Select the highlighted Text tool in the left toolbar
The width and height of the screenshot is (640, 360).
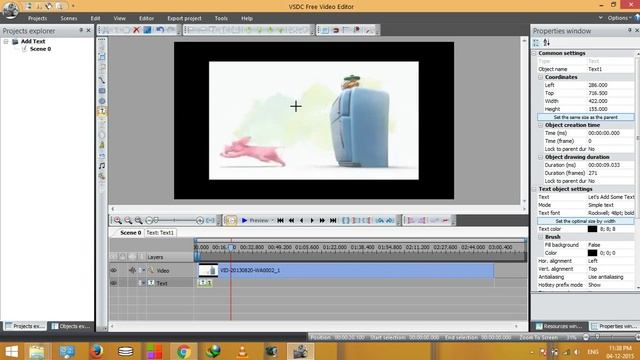coord(102,111)
